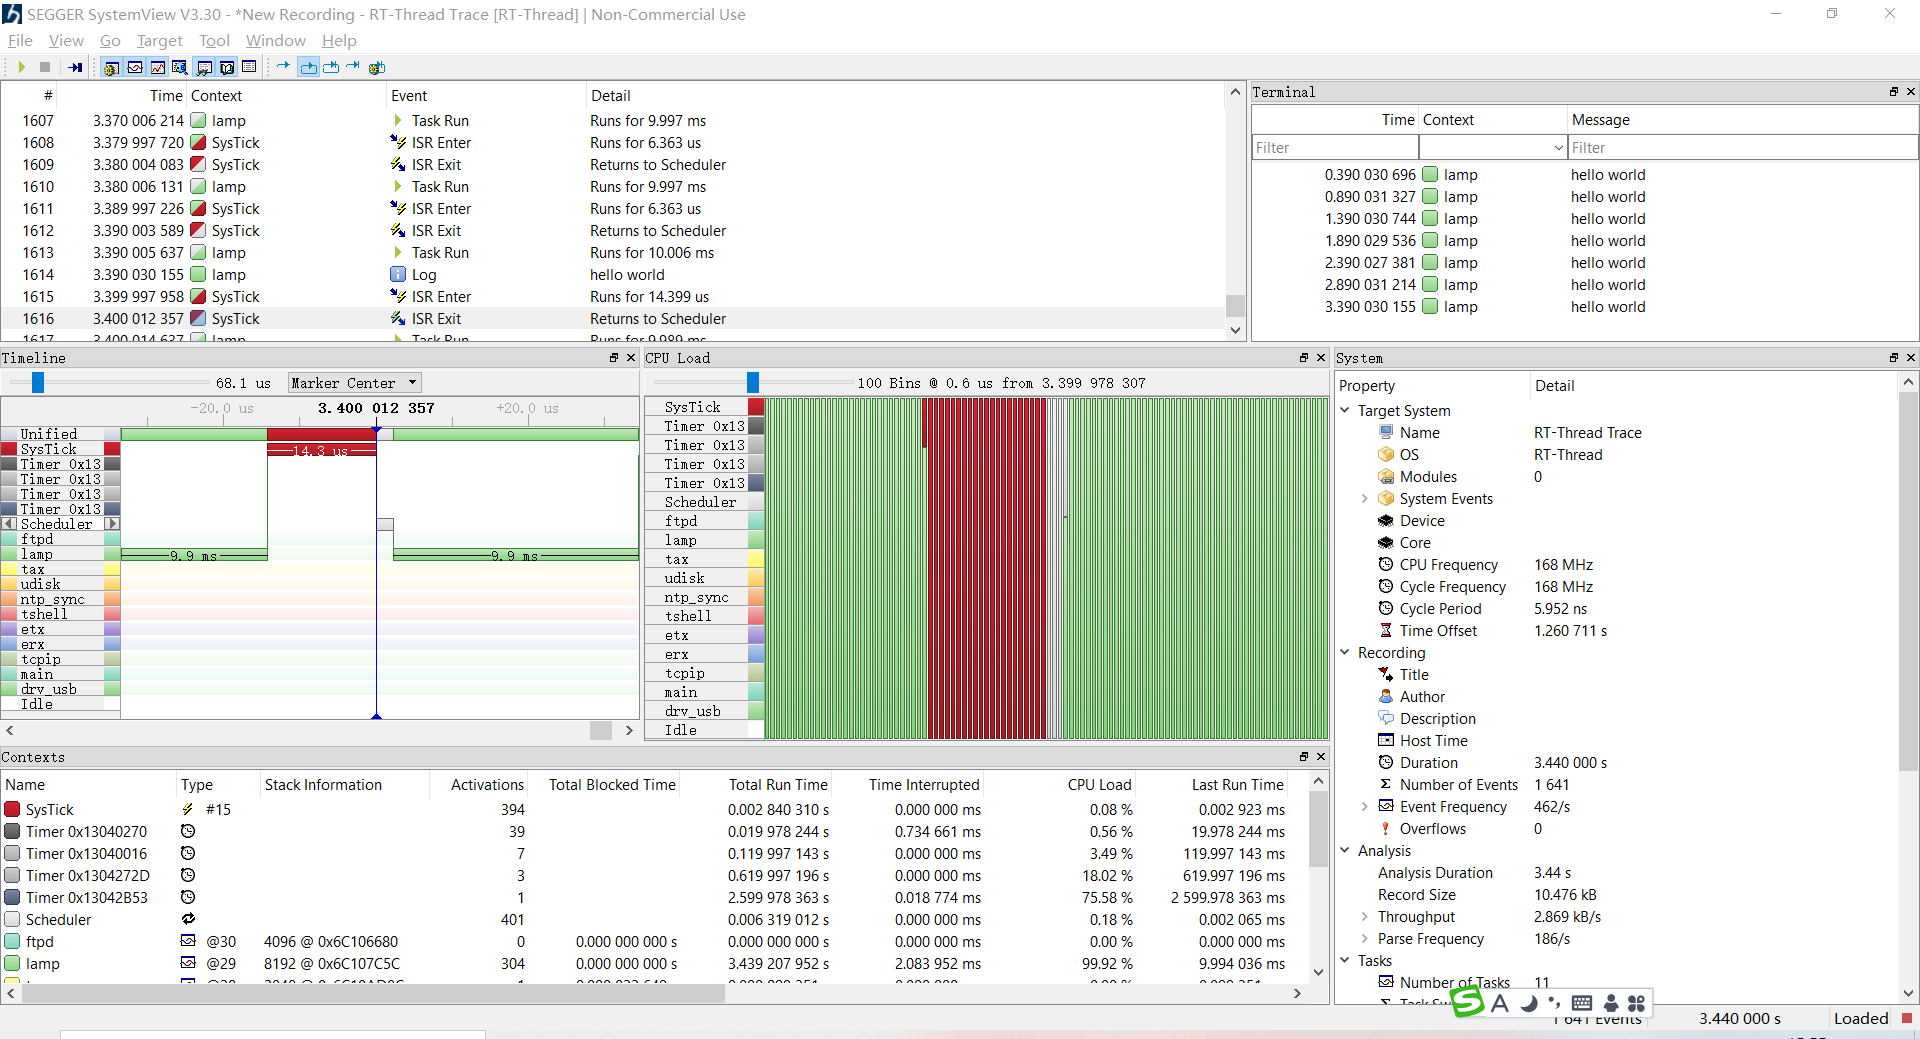Image resolution: width=1920 pixels, height=1039 pixels.
Task: Expand the Throughput tree node
Action: 1365,916
